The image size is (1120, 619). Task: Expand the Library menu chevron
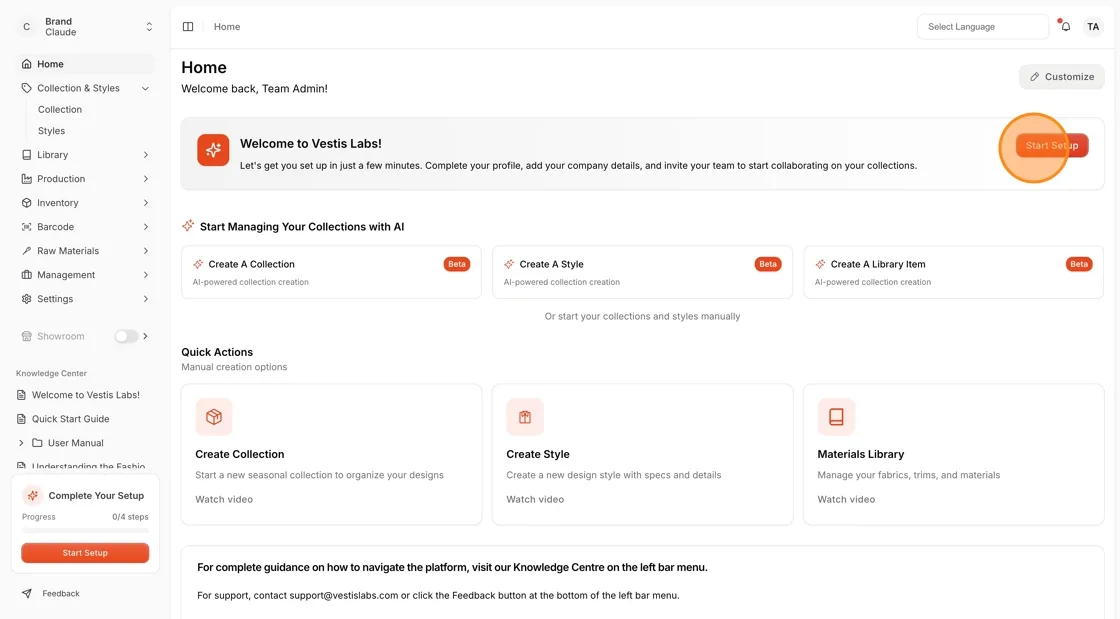pyautogui.click(x=146, y=155)
